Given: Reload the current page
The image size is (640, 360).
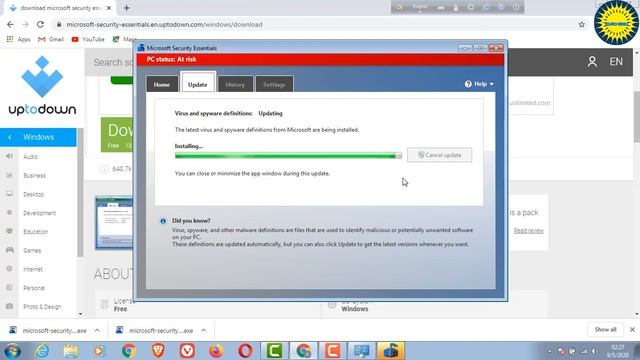Looking at the screenshot, I should 40,24.
